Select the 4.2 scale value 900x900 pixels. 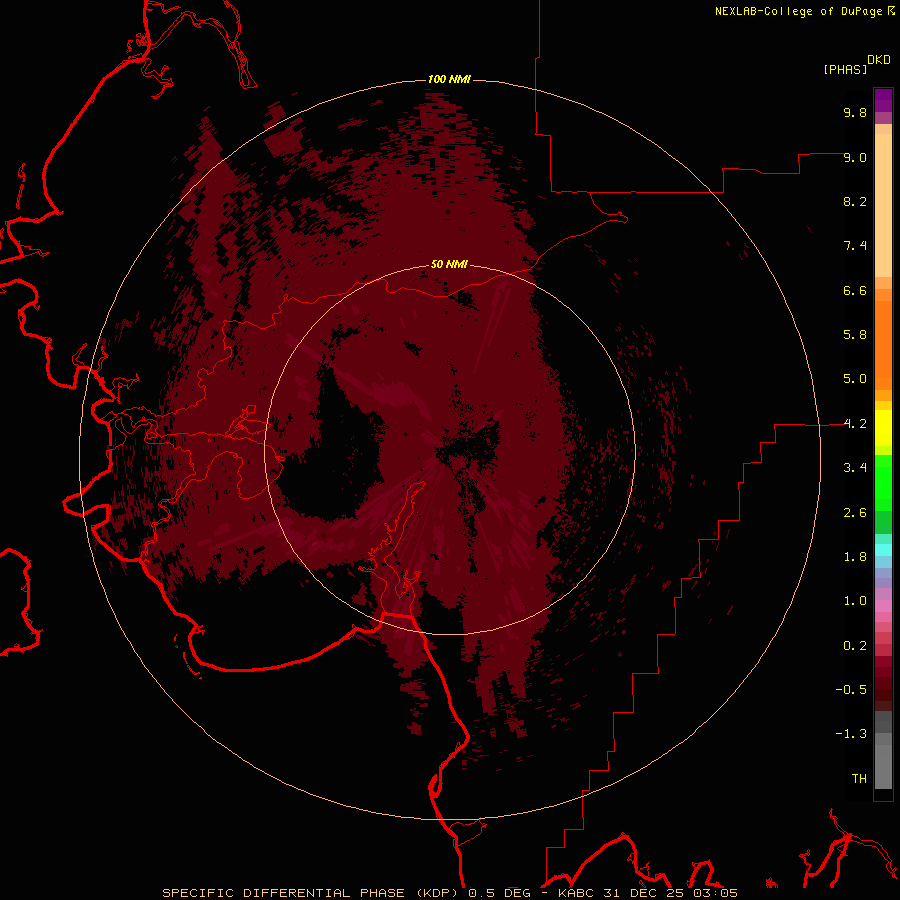tap(855, 424)
